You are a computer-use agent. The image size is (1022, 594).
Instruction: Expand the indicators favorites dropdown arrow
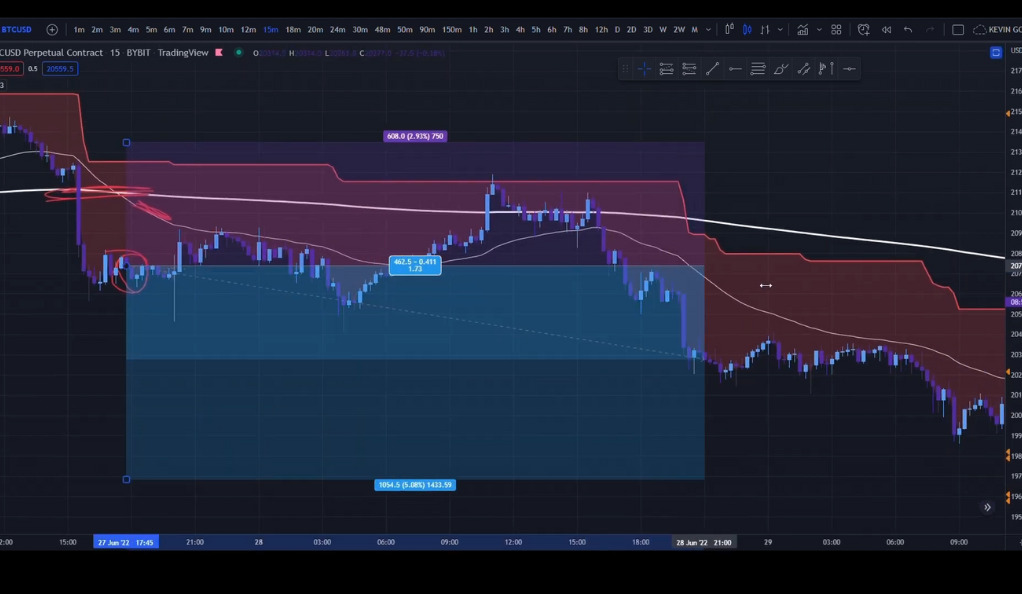[x=819, y=29]
